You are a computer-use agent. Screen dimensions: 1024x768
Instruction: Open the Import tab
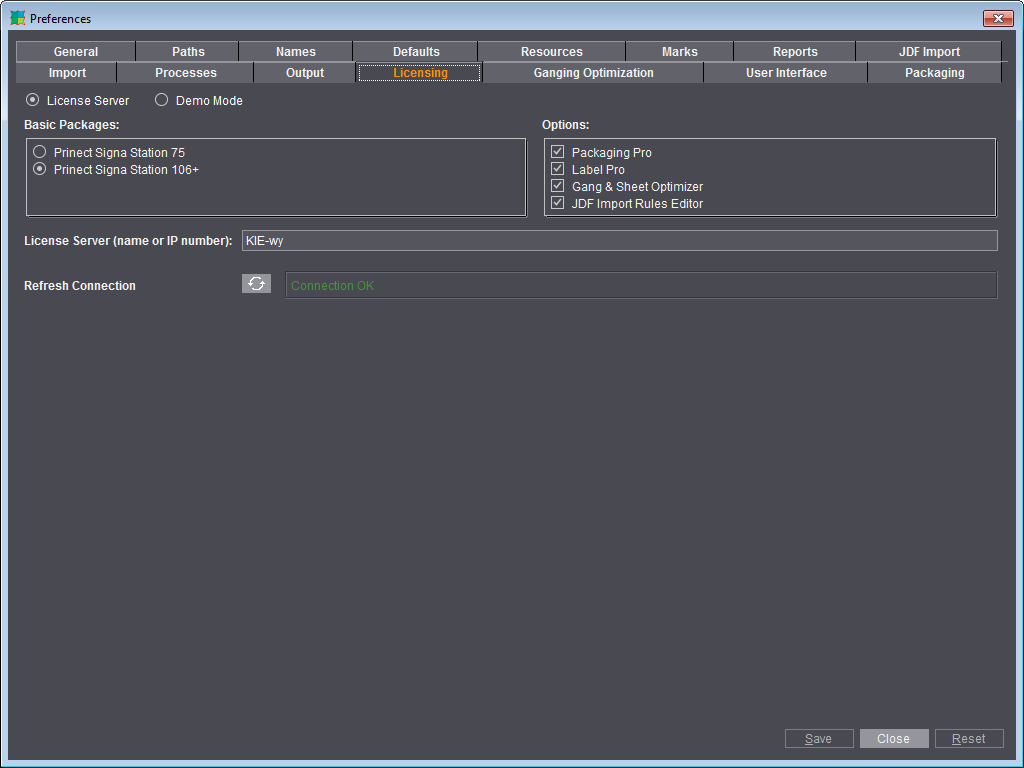tap(67, 72)
